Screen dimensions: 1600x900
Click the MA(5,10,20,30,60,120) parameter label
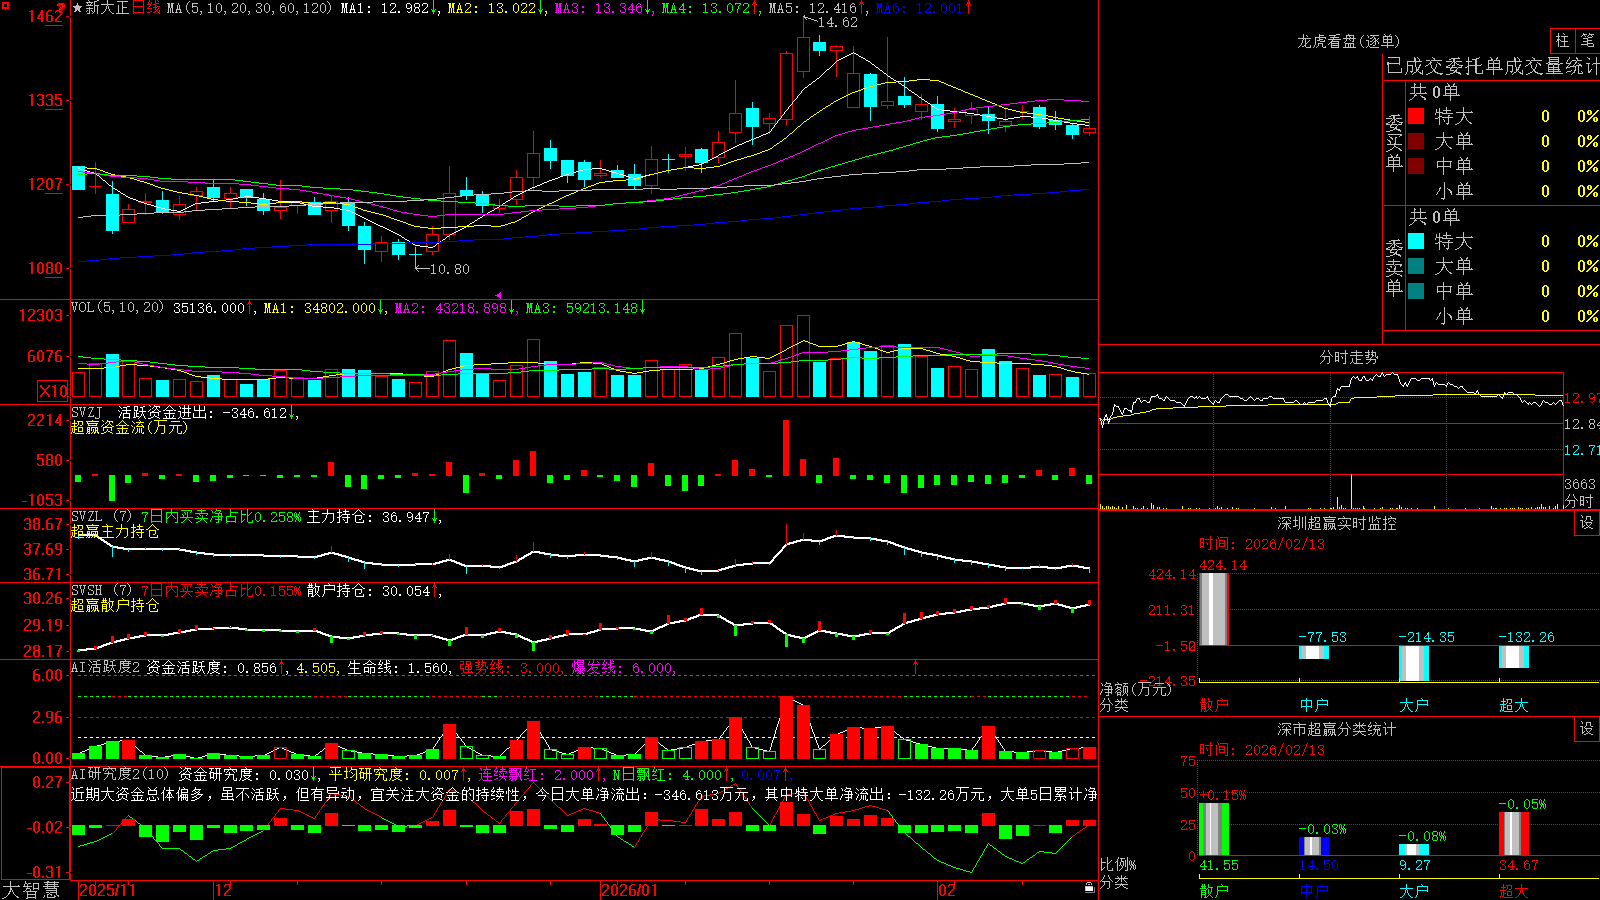tap(249, 8)
